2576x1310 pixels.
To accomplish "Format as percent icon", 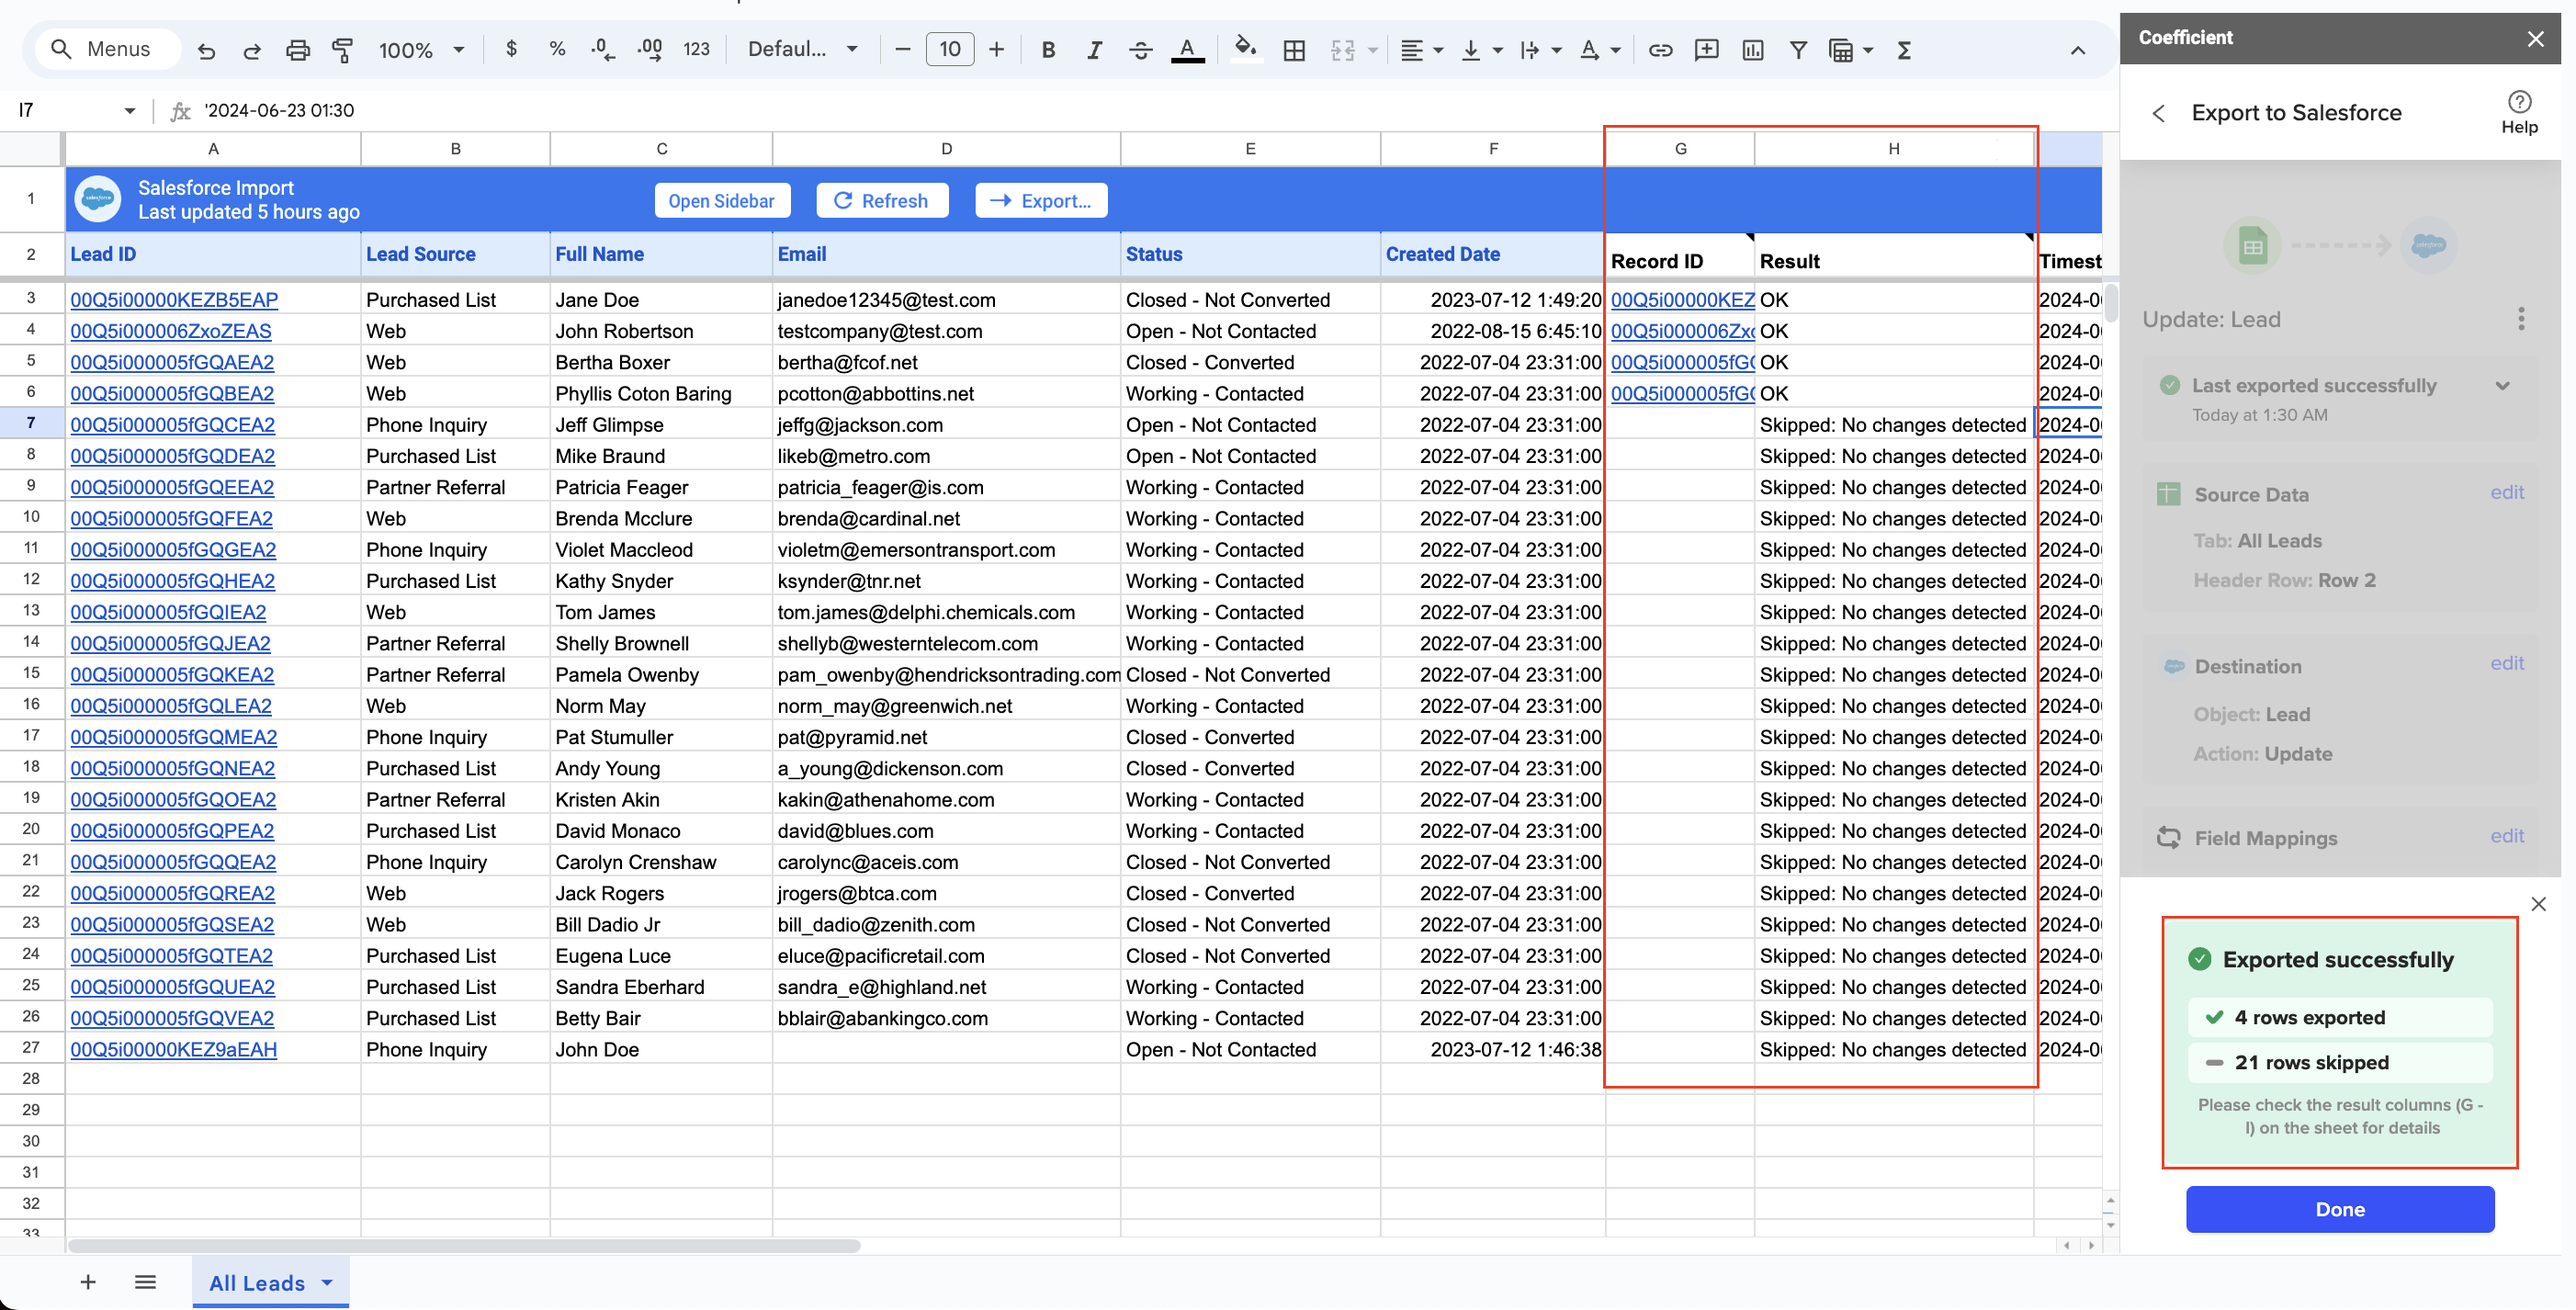I will click(x=557, y=49).
